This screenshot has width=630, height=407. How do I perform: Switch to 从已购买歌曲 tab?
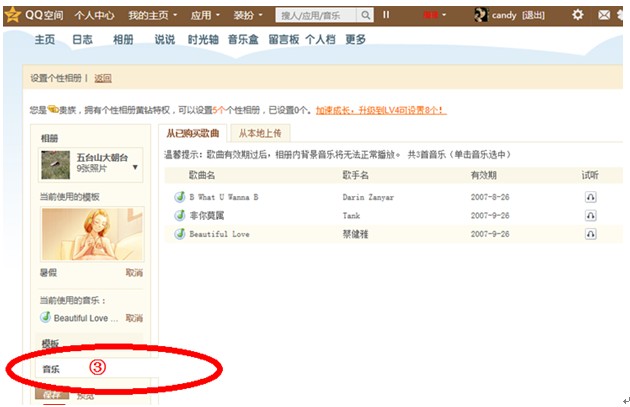pyautogui.click(x=193, y=133)
